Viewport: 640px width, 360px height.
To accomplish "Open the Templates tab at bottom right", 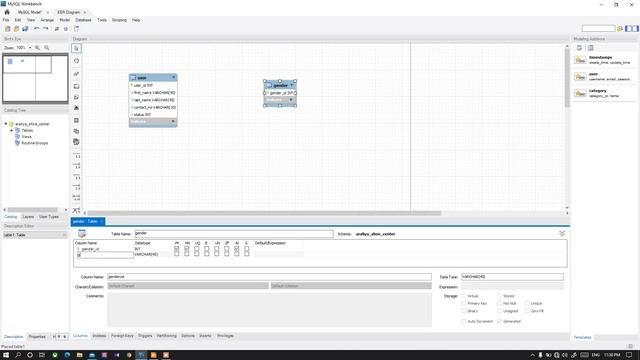I will click(x=582, y=338).
